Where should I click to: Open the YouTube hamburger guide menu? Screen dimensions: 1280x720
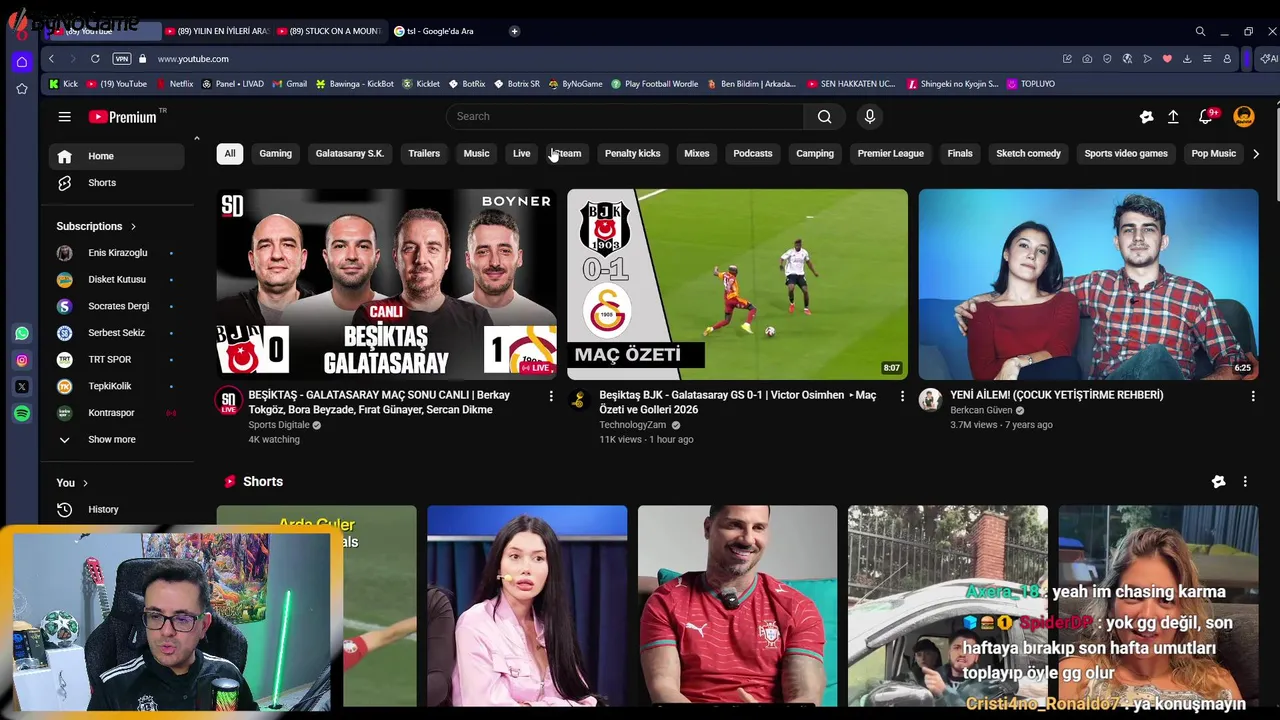coord(64,117)
